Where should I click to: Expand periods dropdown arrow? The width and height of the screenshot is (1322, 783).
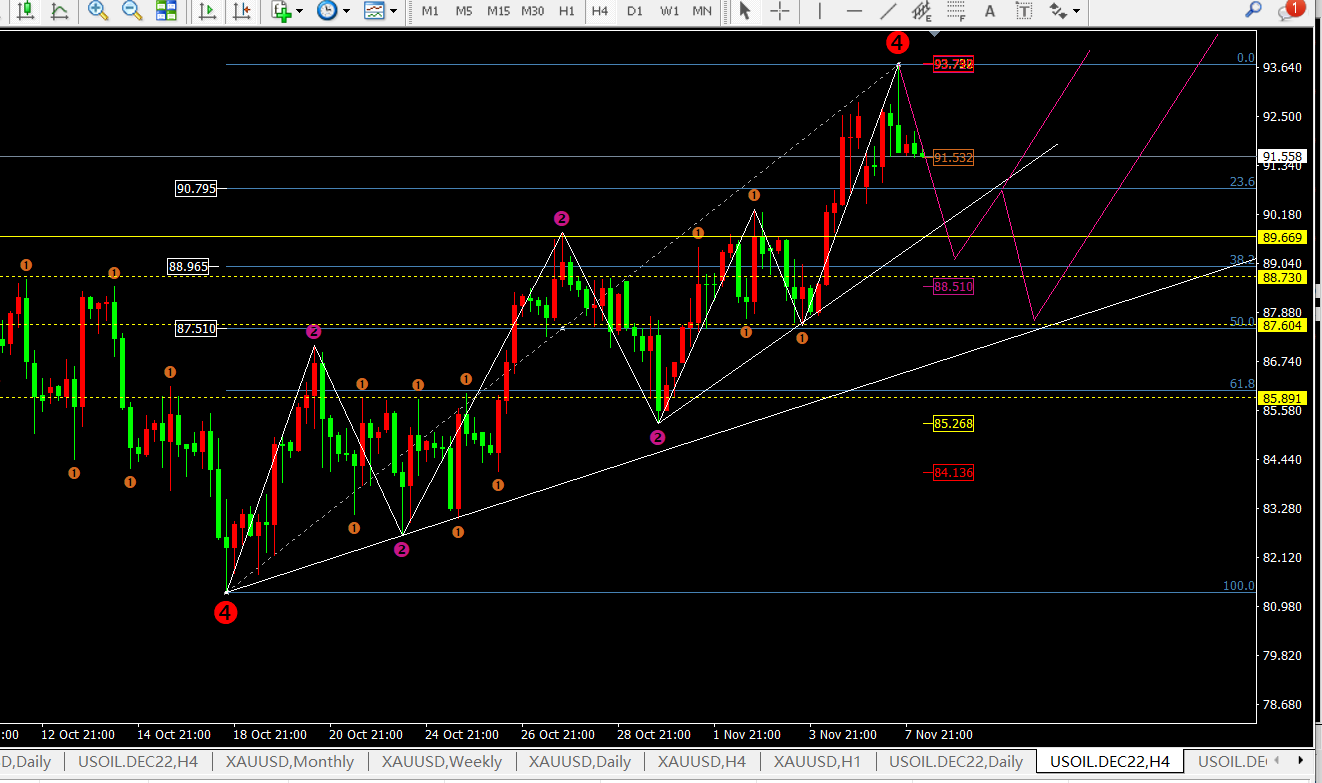346,11
